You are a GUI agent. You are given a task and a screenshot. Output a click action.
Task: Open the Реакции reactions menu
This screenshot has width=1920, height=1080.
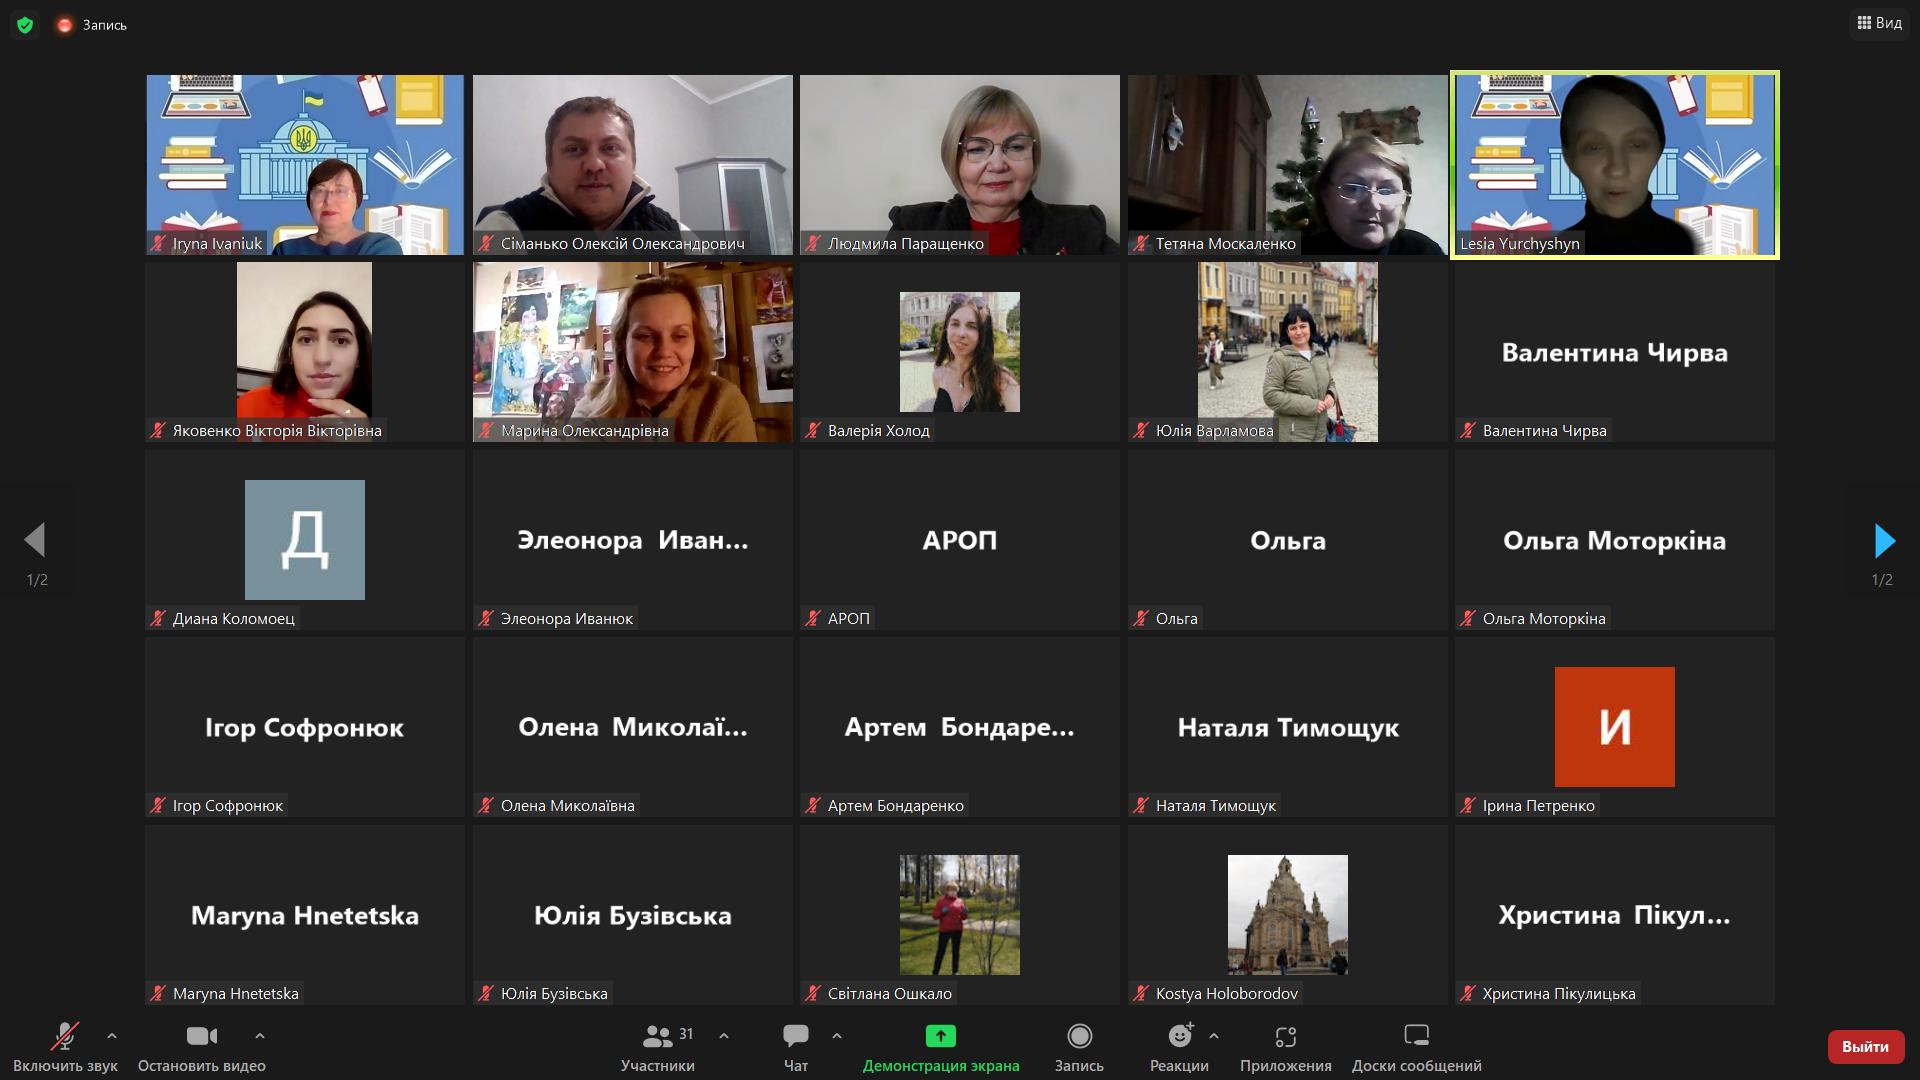click(1179, 1047)
